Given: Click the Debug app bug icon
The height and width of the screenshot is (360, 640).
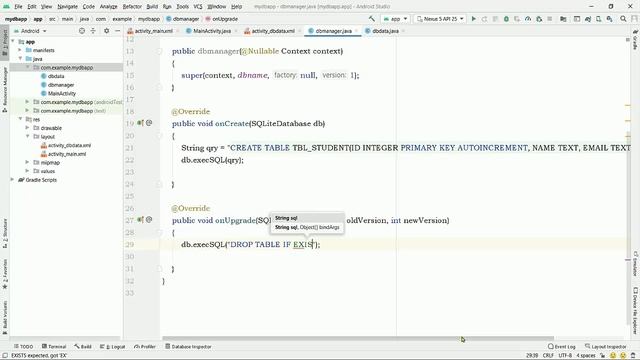Looking at the screenshot, I should [506, 19].
